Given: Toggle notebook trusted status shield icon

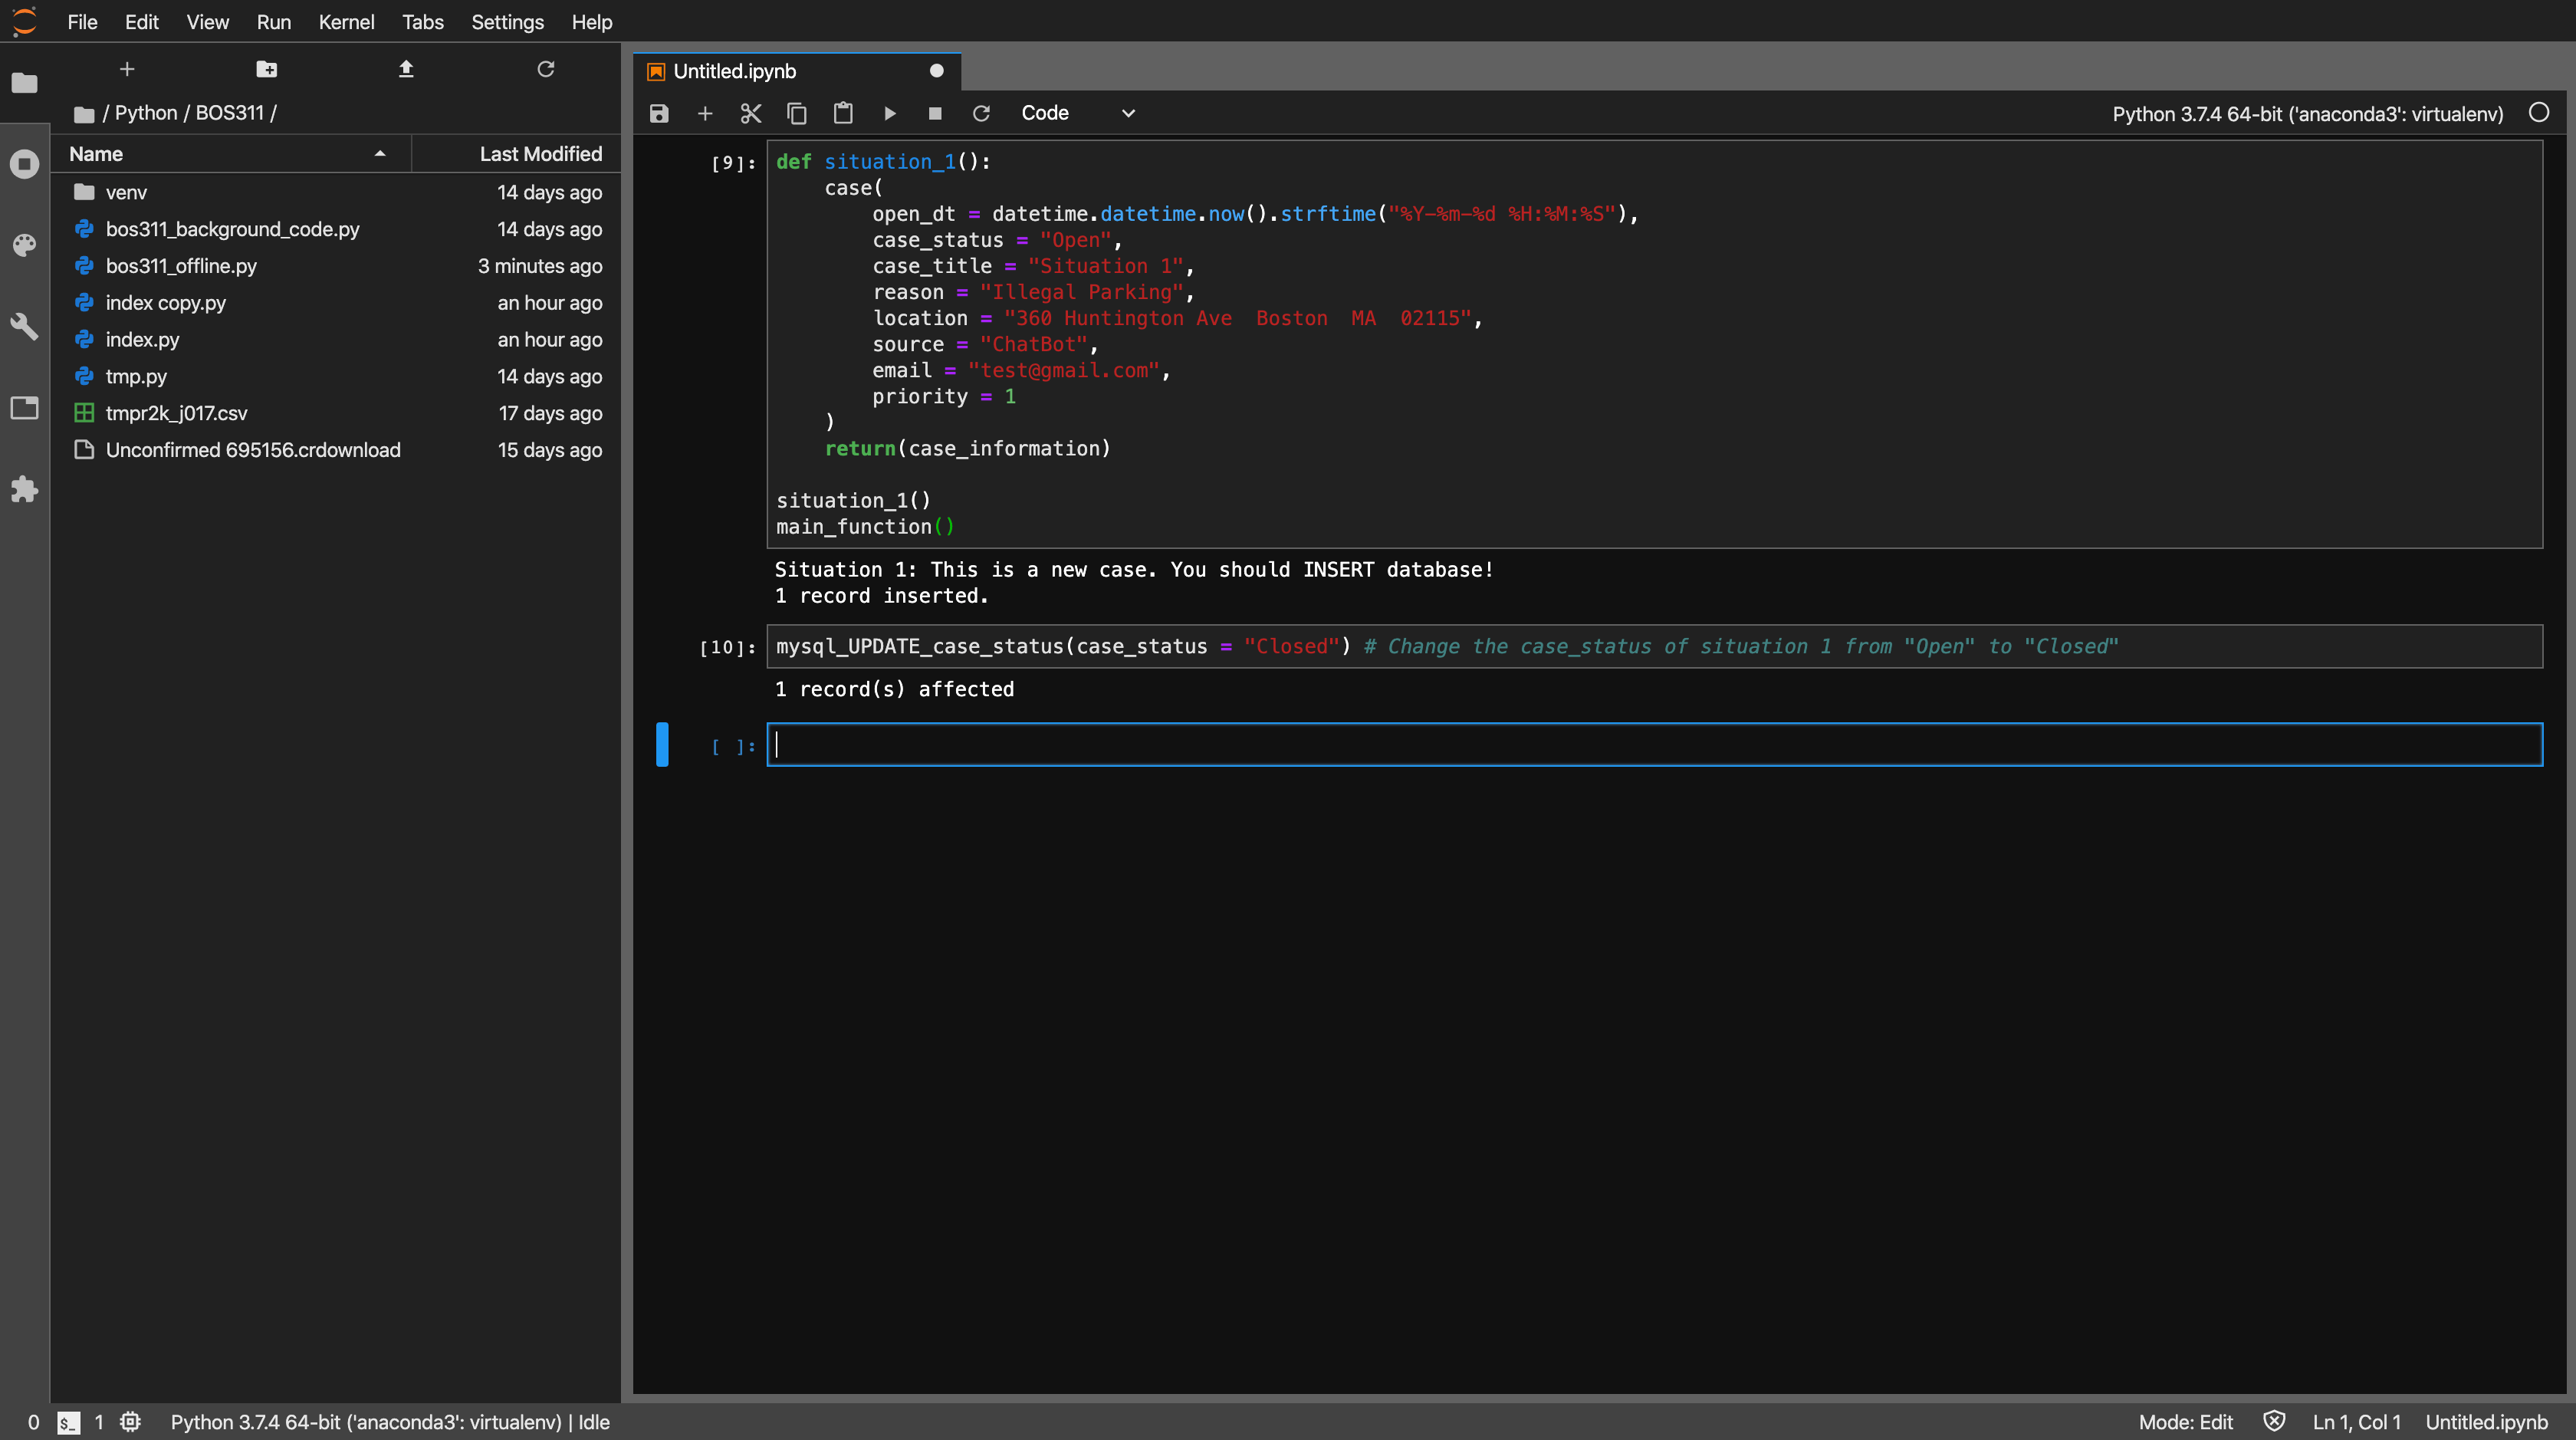Looking at the screenshot, I should pyautogui.click(x=2274, y=1421).
